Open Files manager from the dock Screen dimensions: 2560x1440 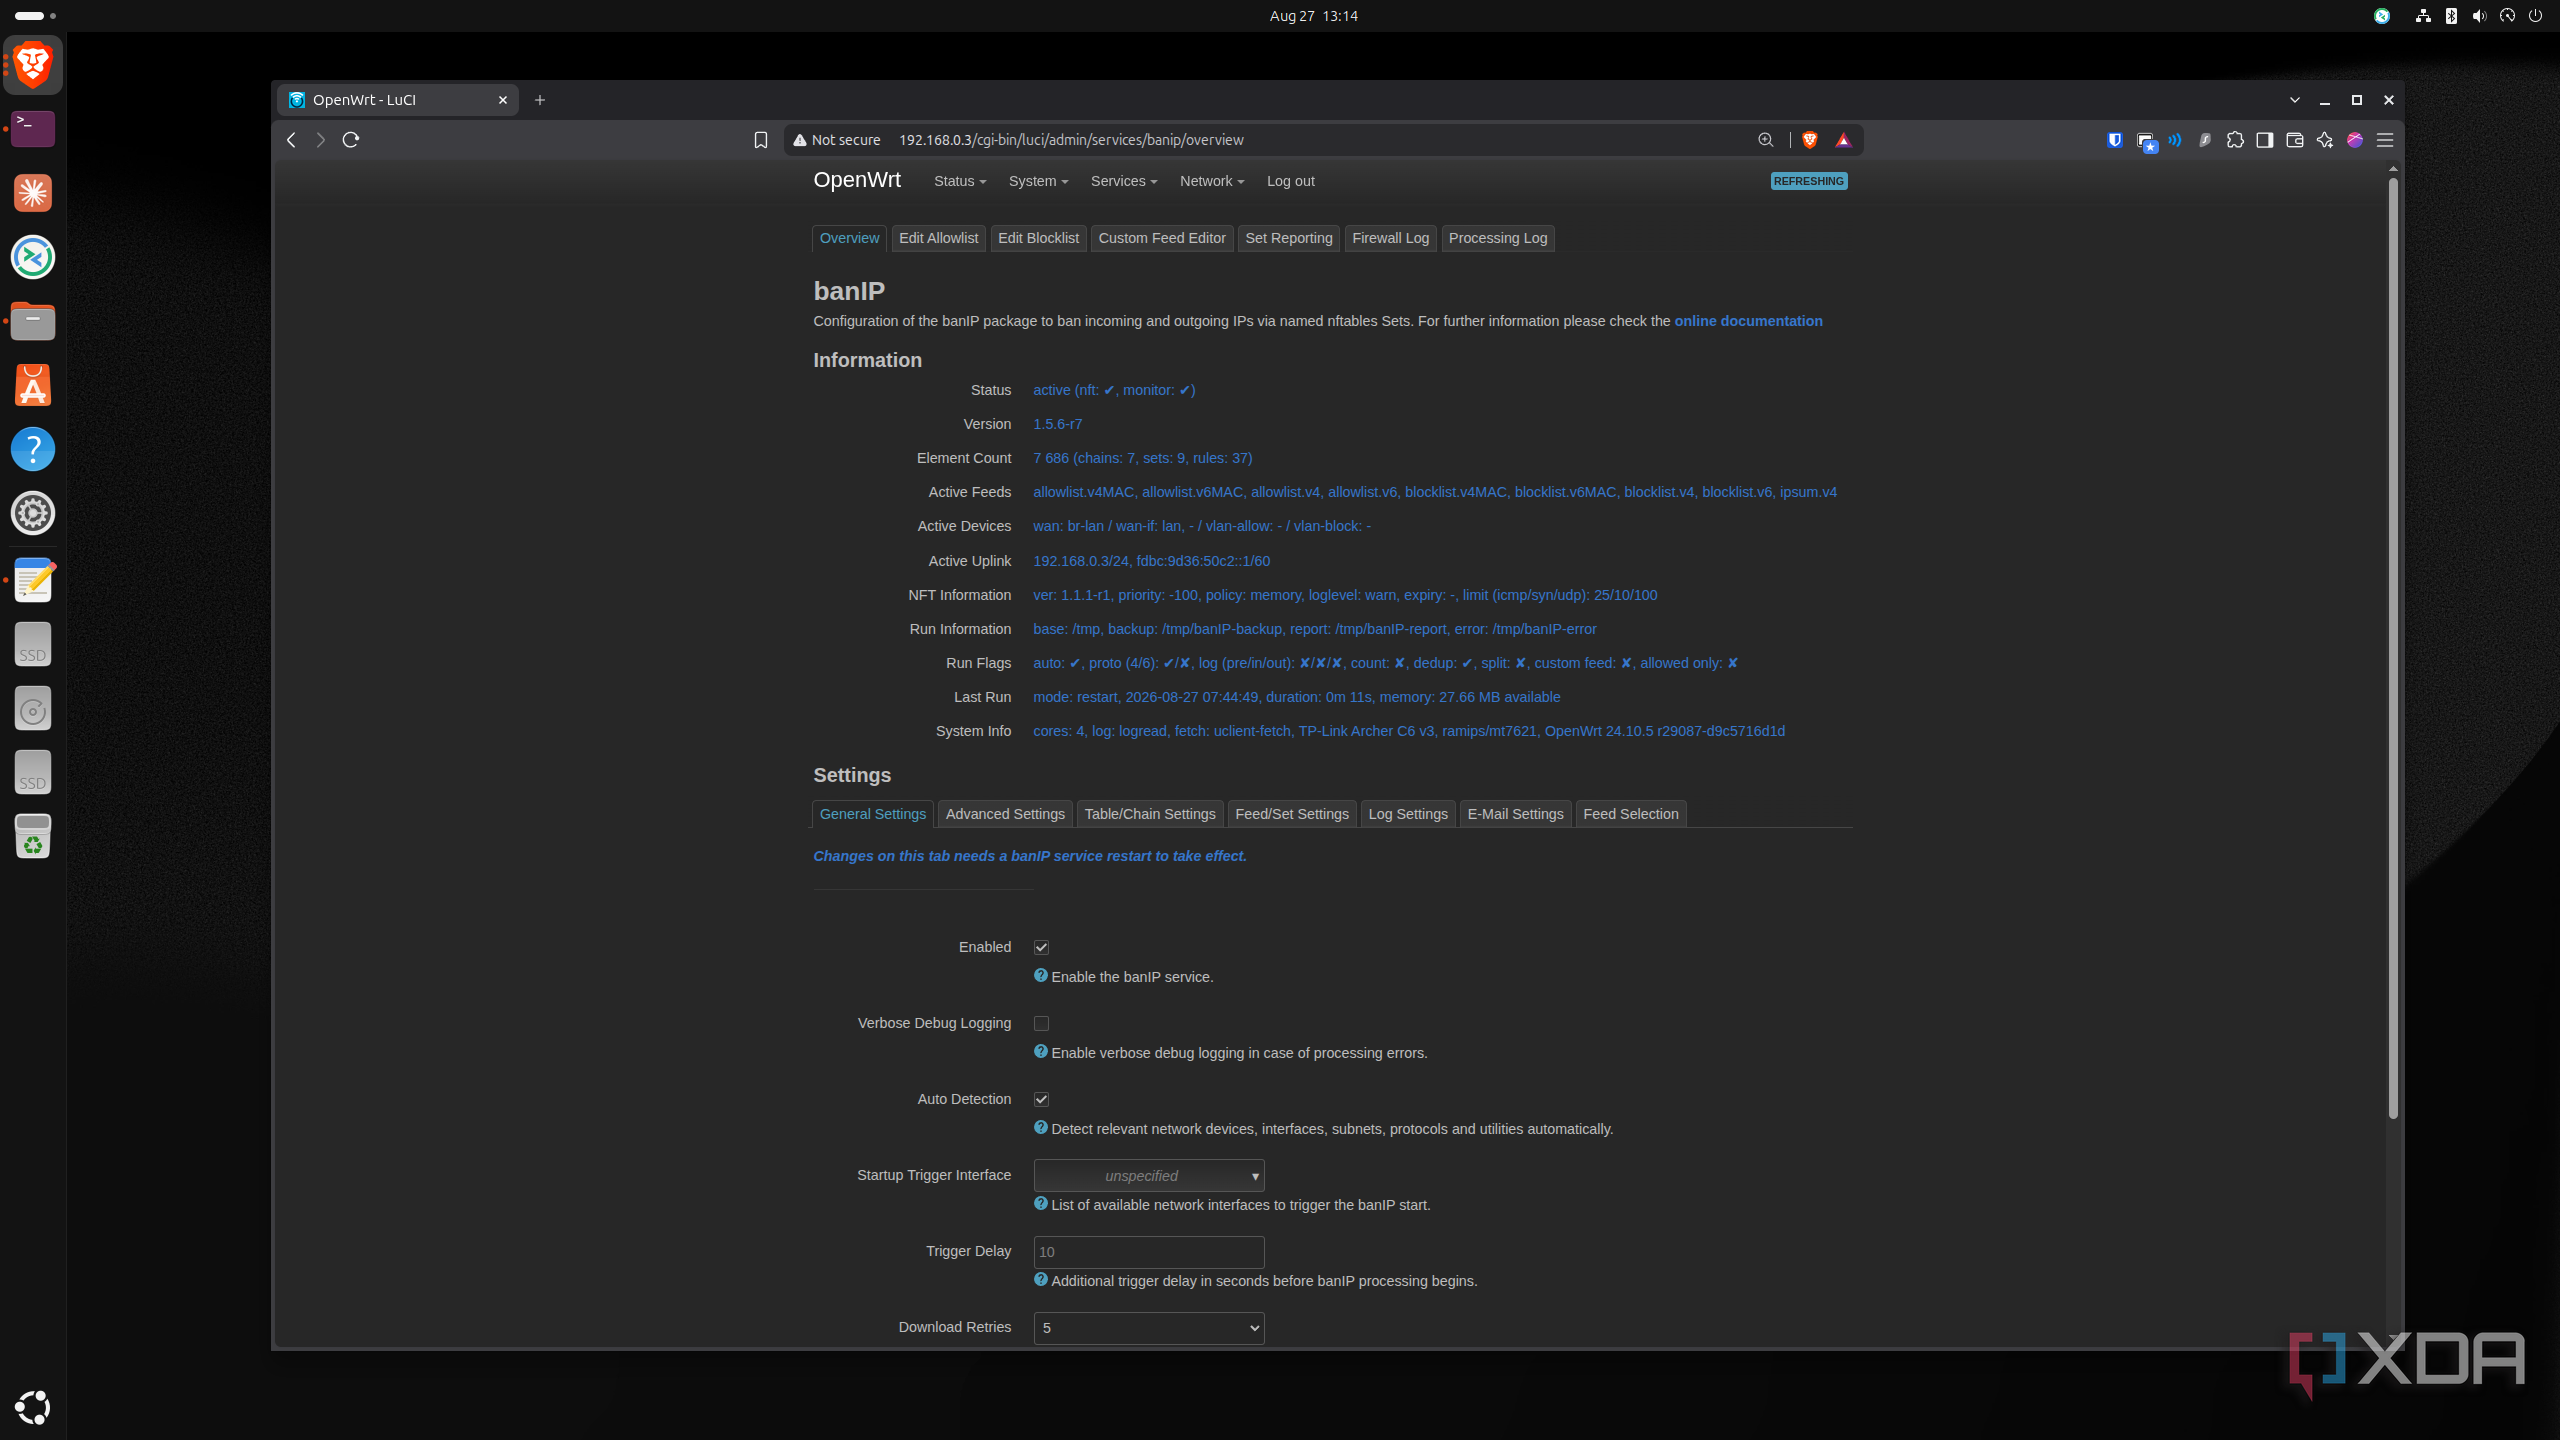coord(33,321)
